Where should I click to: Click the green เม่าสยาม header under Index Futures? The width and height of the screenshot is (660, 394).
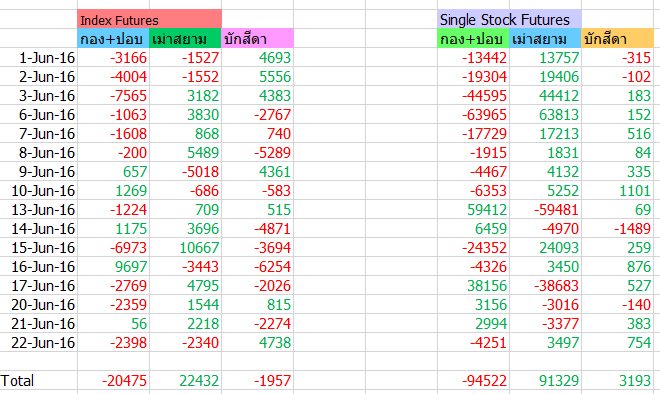185,38
